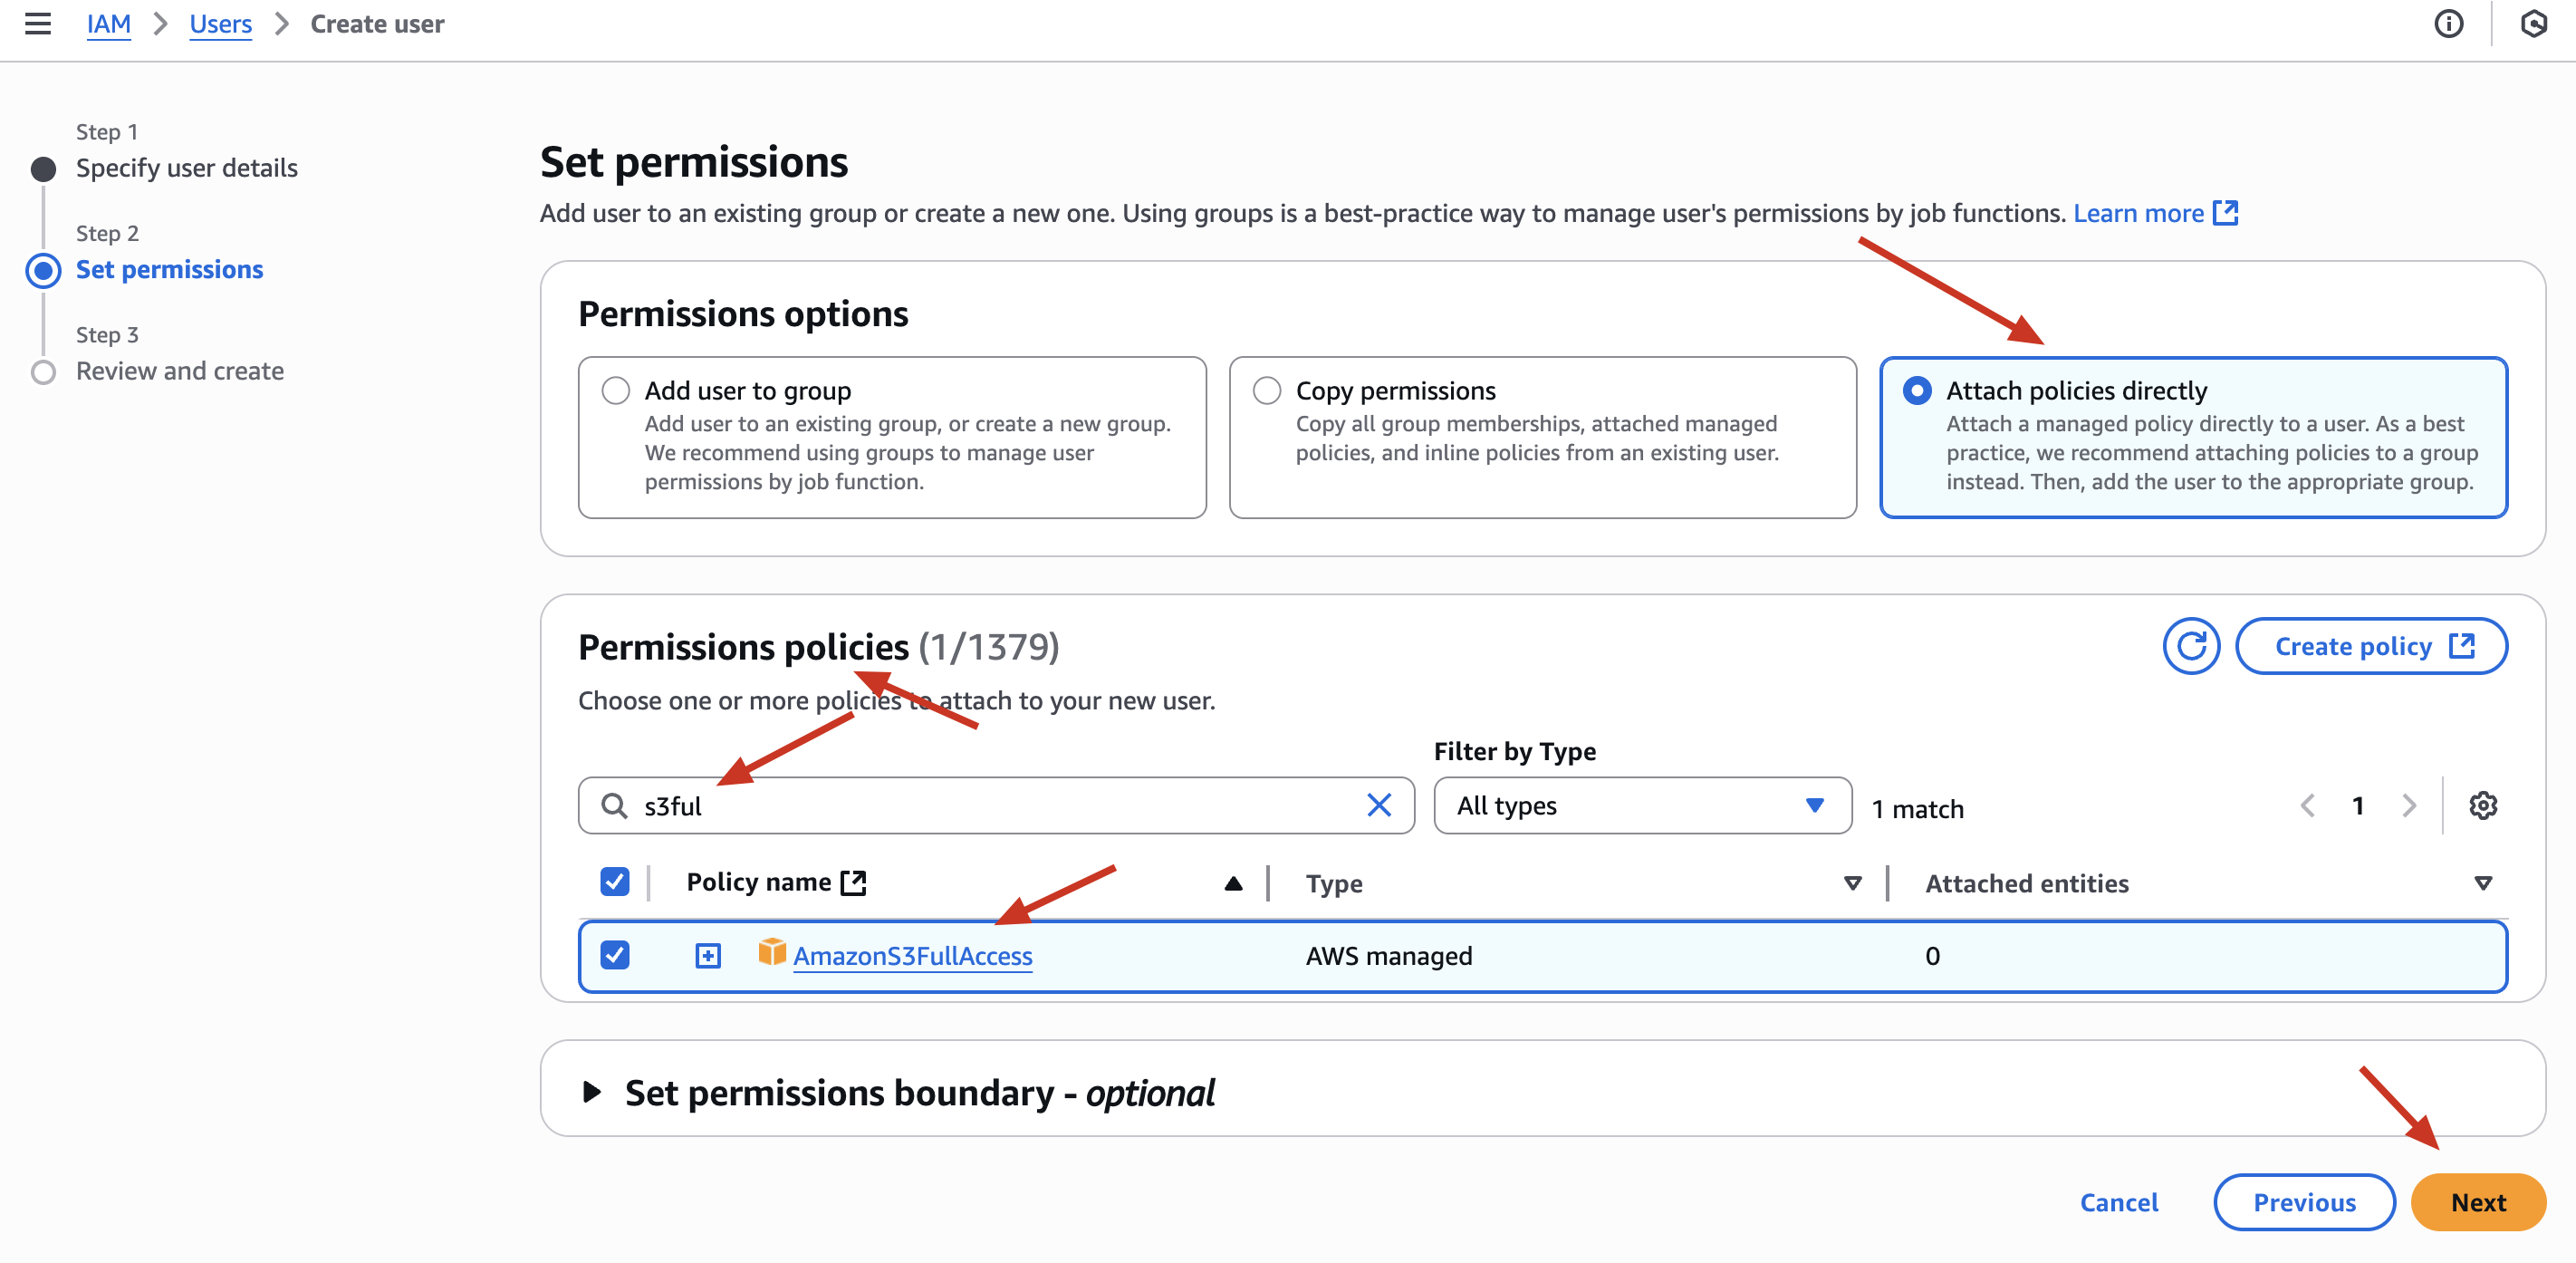2576x1263 pixels.
Task: Open table preferences gear icon
Action: pyautogui.click(x=2483, y=805)
